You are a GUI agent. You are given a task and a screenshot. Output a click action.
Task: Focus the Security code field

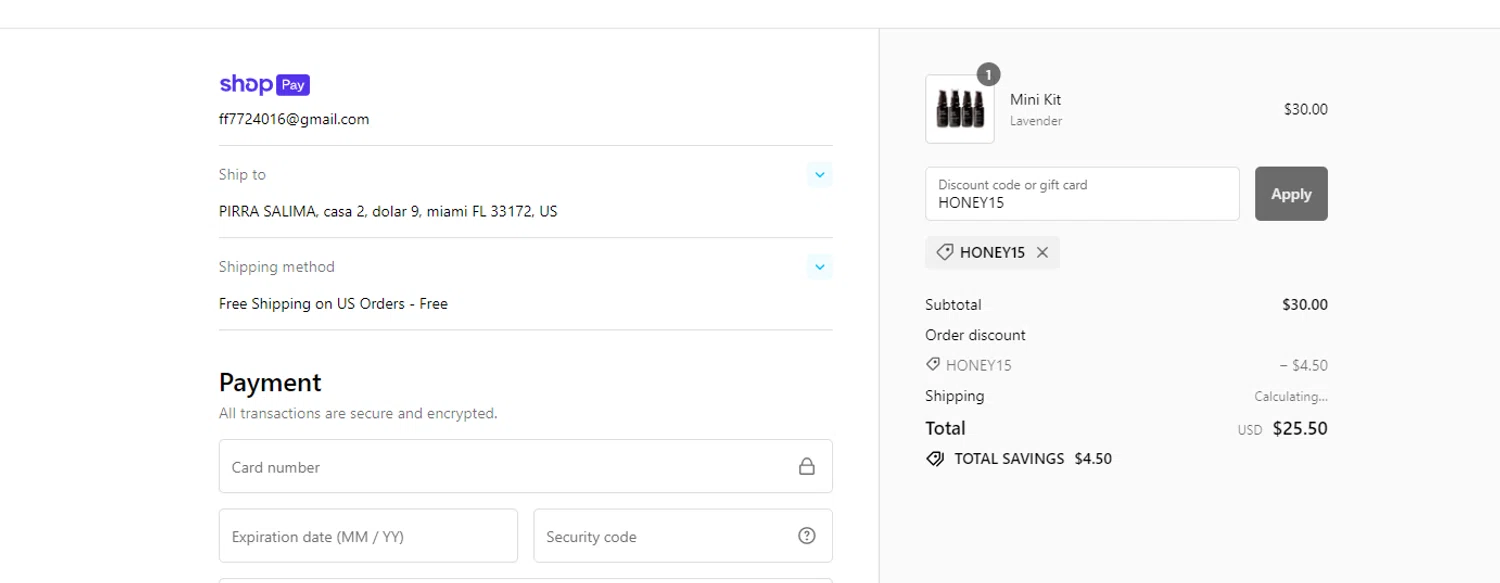[683, 536]
